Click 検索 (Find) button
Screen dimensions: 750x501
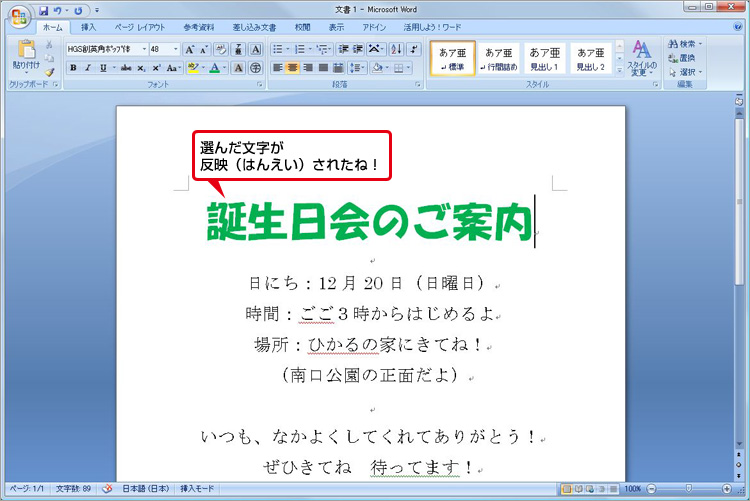(685, 44)
